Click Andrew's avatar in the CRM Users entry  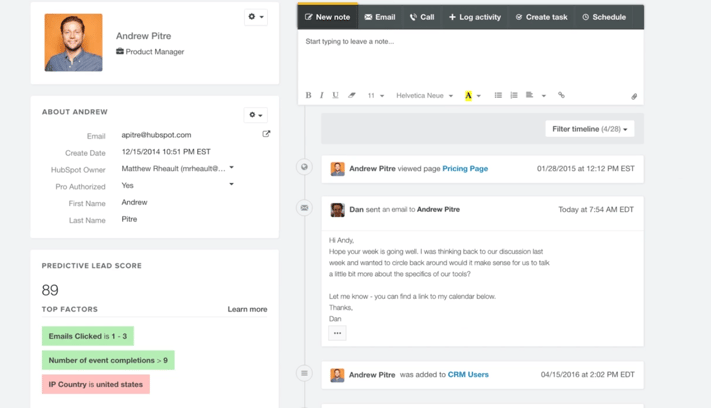click(337, 375)
